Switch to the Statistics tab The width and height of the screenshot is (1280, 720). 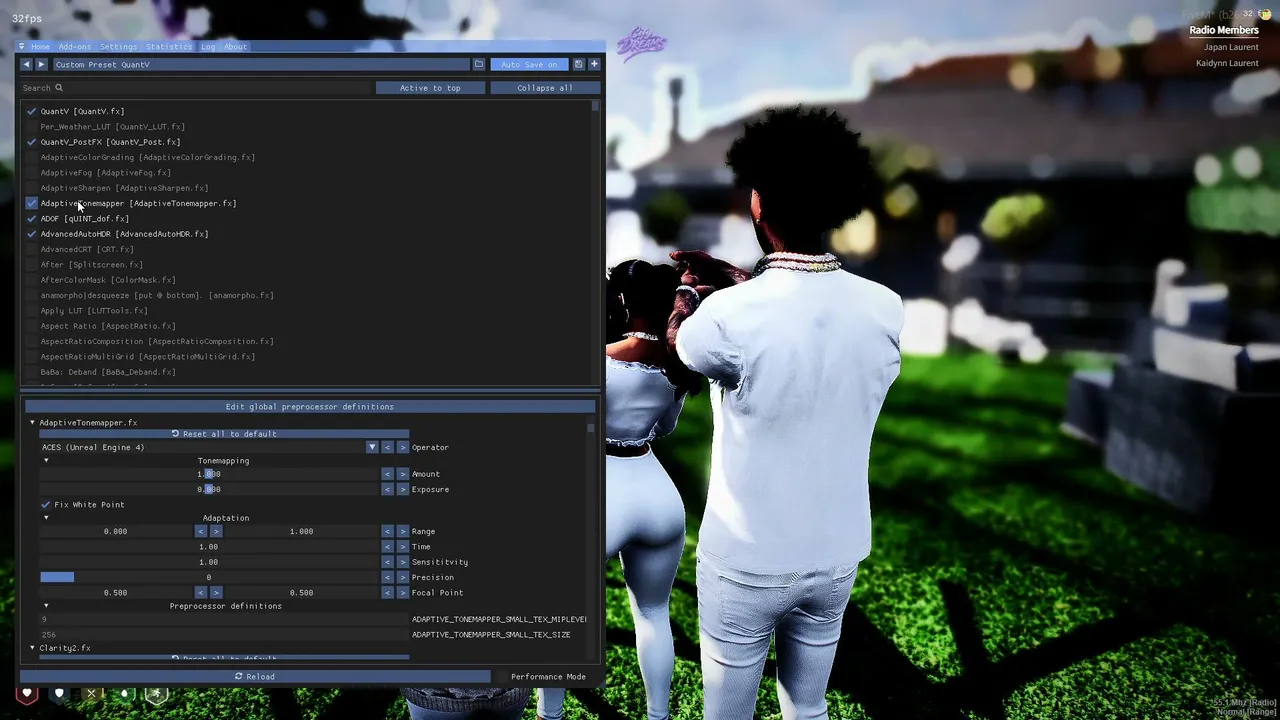click(169, 47)
